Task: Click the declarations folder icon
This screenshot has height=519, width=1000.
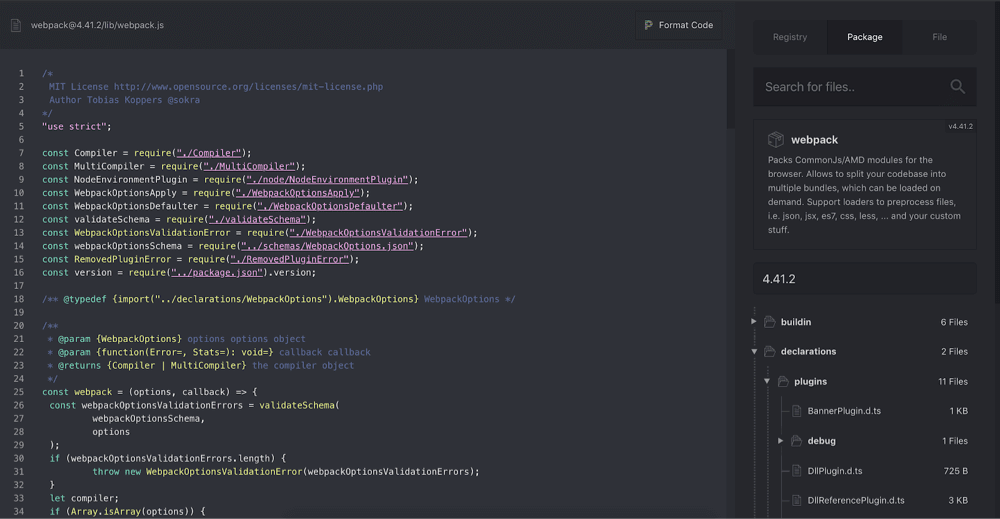Action: pos(770,351)
